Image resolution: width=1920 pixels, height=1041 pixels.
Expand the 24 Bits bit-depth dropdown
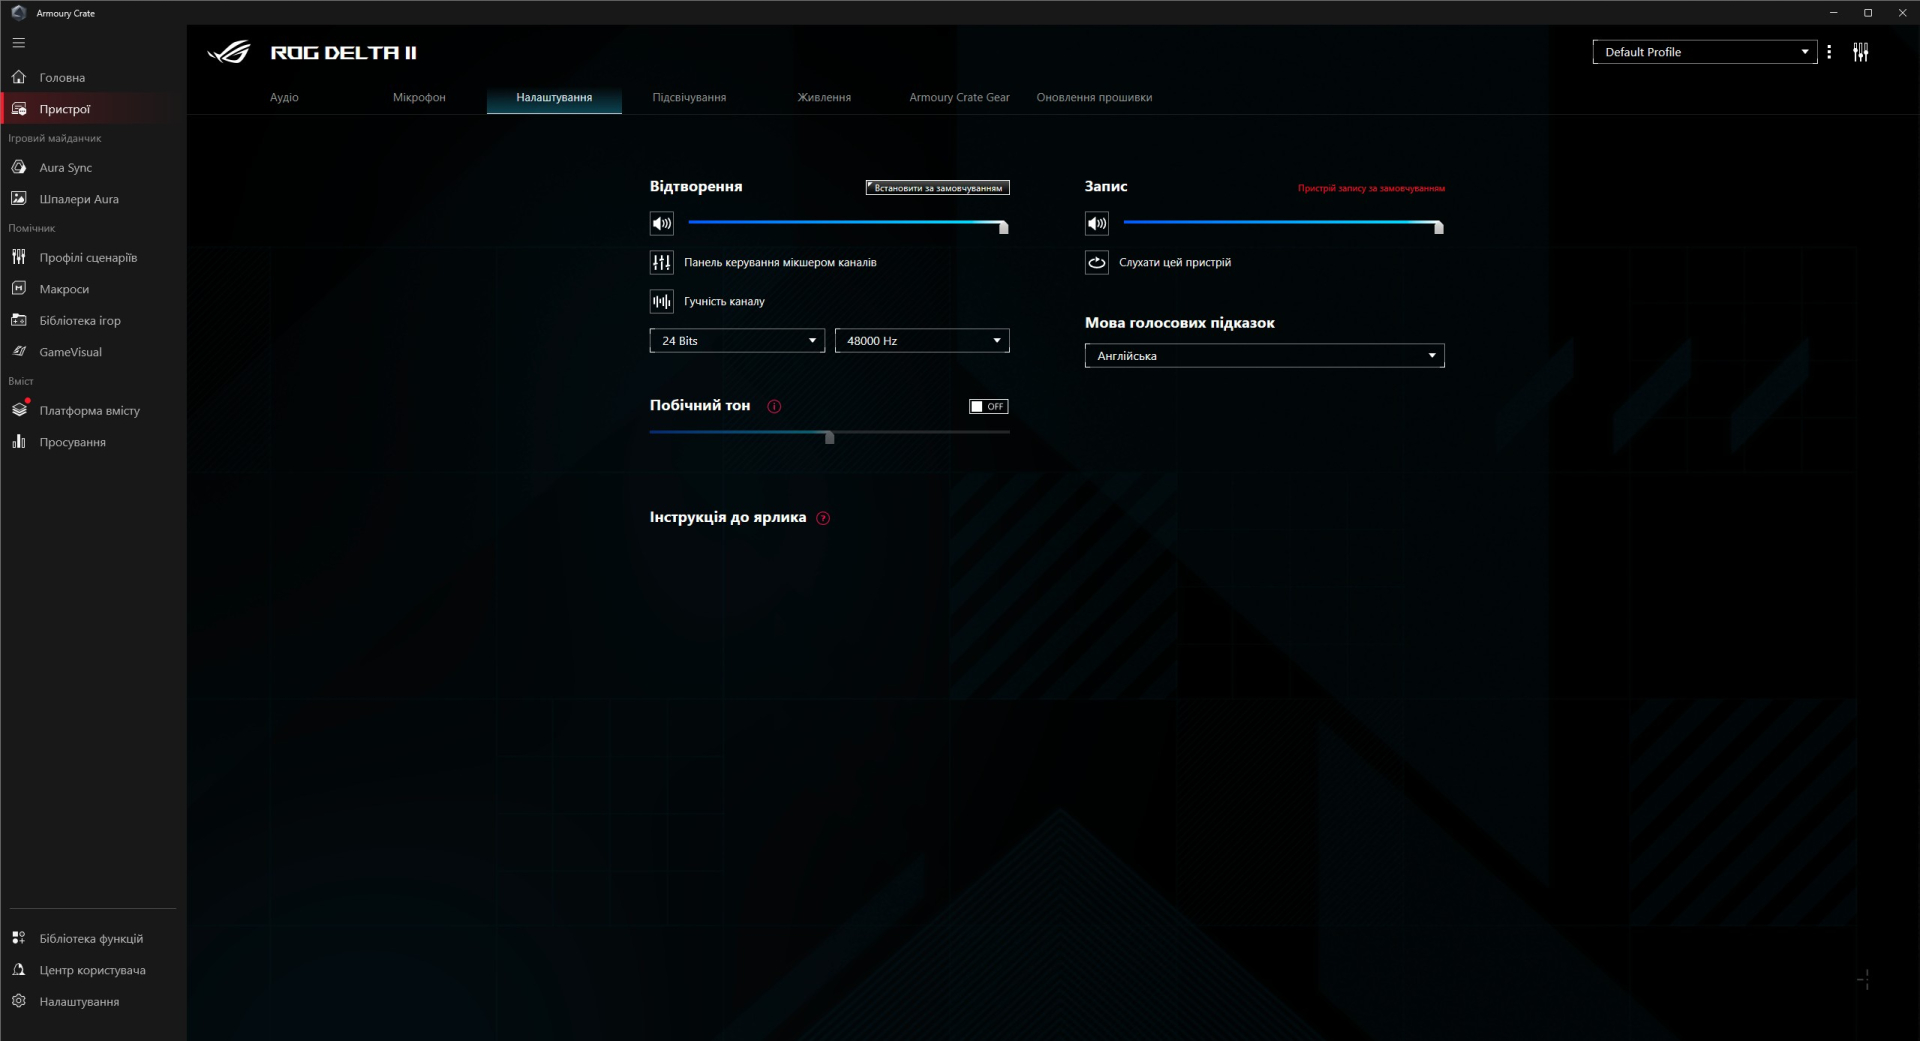point(737,341)
